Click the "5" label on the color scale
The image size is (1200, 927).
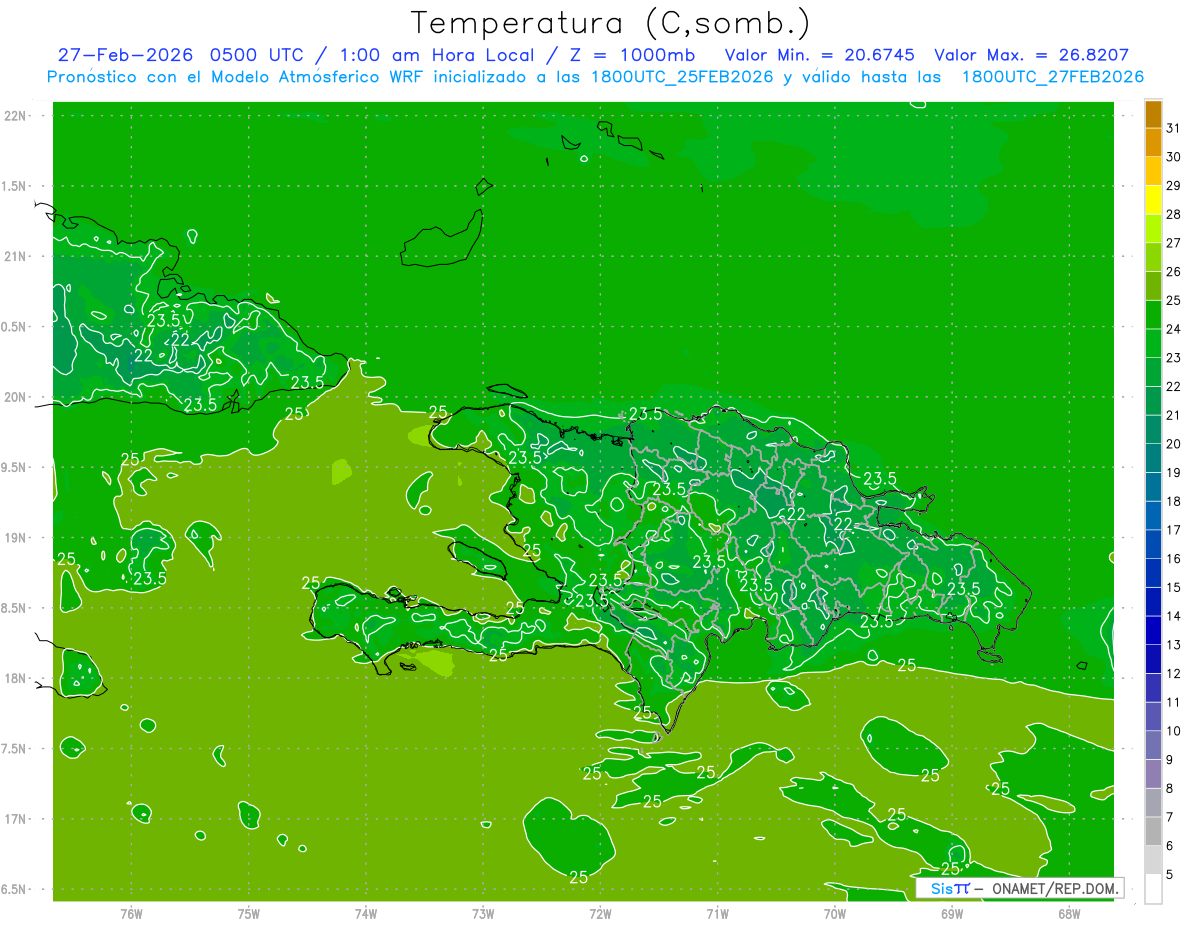(1170, 875)
